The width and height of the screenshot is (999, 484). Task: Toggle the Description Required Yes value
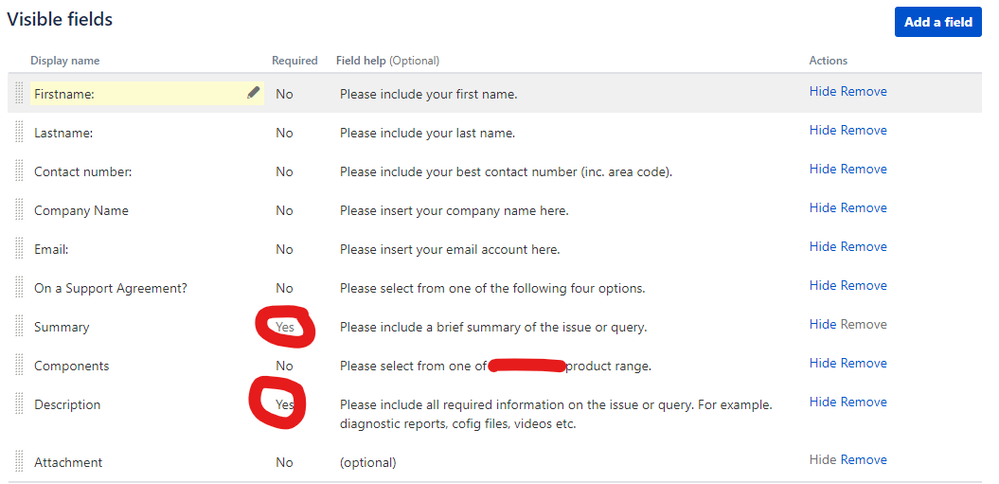pyautogui.click(x=285, y=404)
